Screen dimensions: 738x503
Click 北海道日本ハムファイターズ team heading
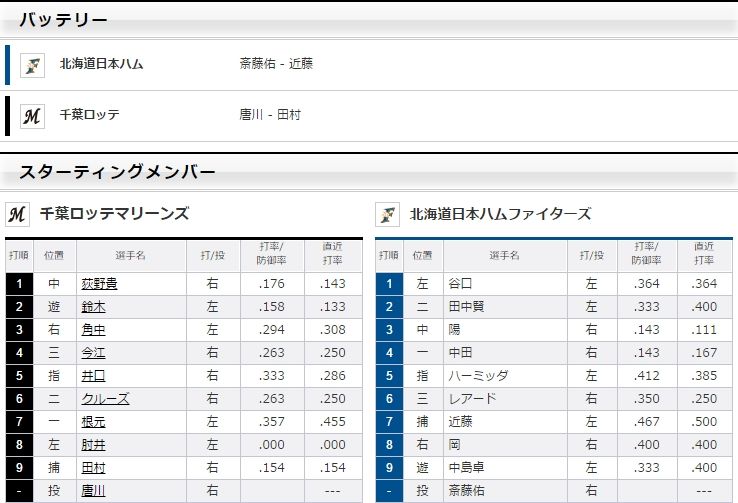(x=500, y=214)
